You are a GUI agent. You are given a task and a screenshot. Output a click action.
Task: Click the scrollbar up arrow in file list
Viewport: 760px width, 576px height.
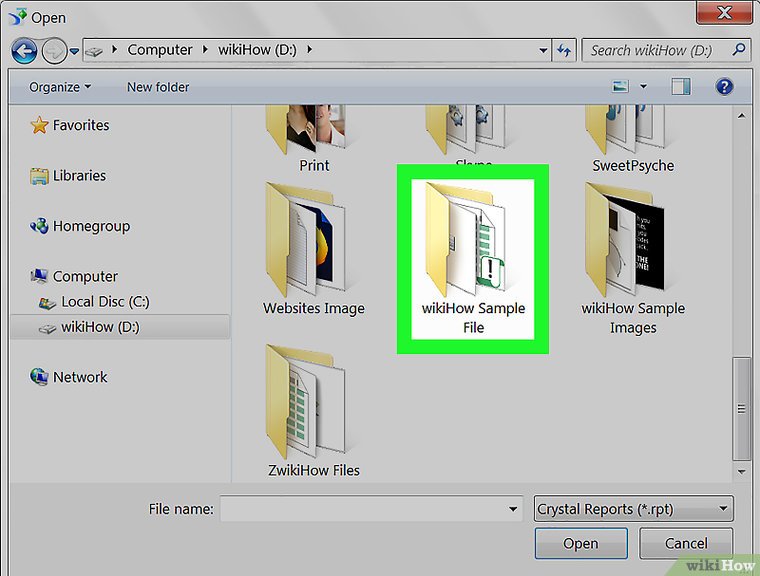[741, 116]
